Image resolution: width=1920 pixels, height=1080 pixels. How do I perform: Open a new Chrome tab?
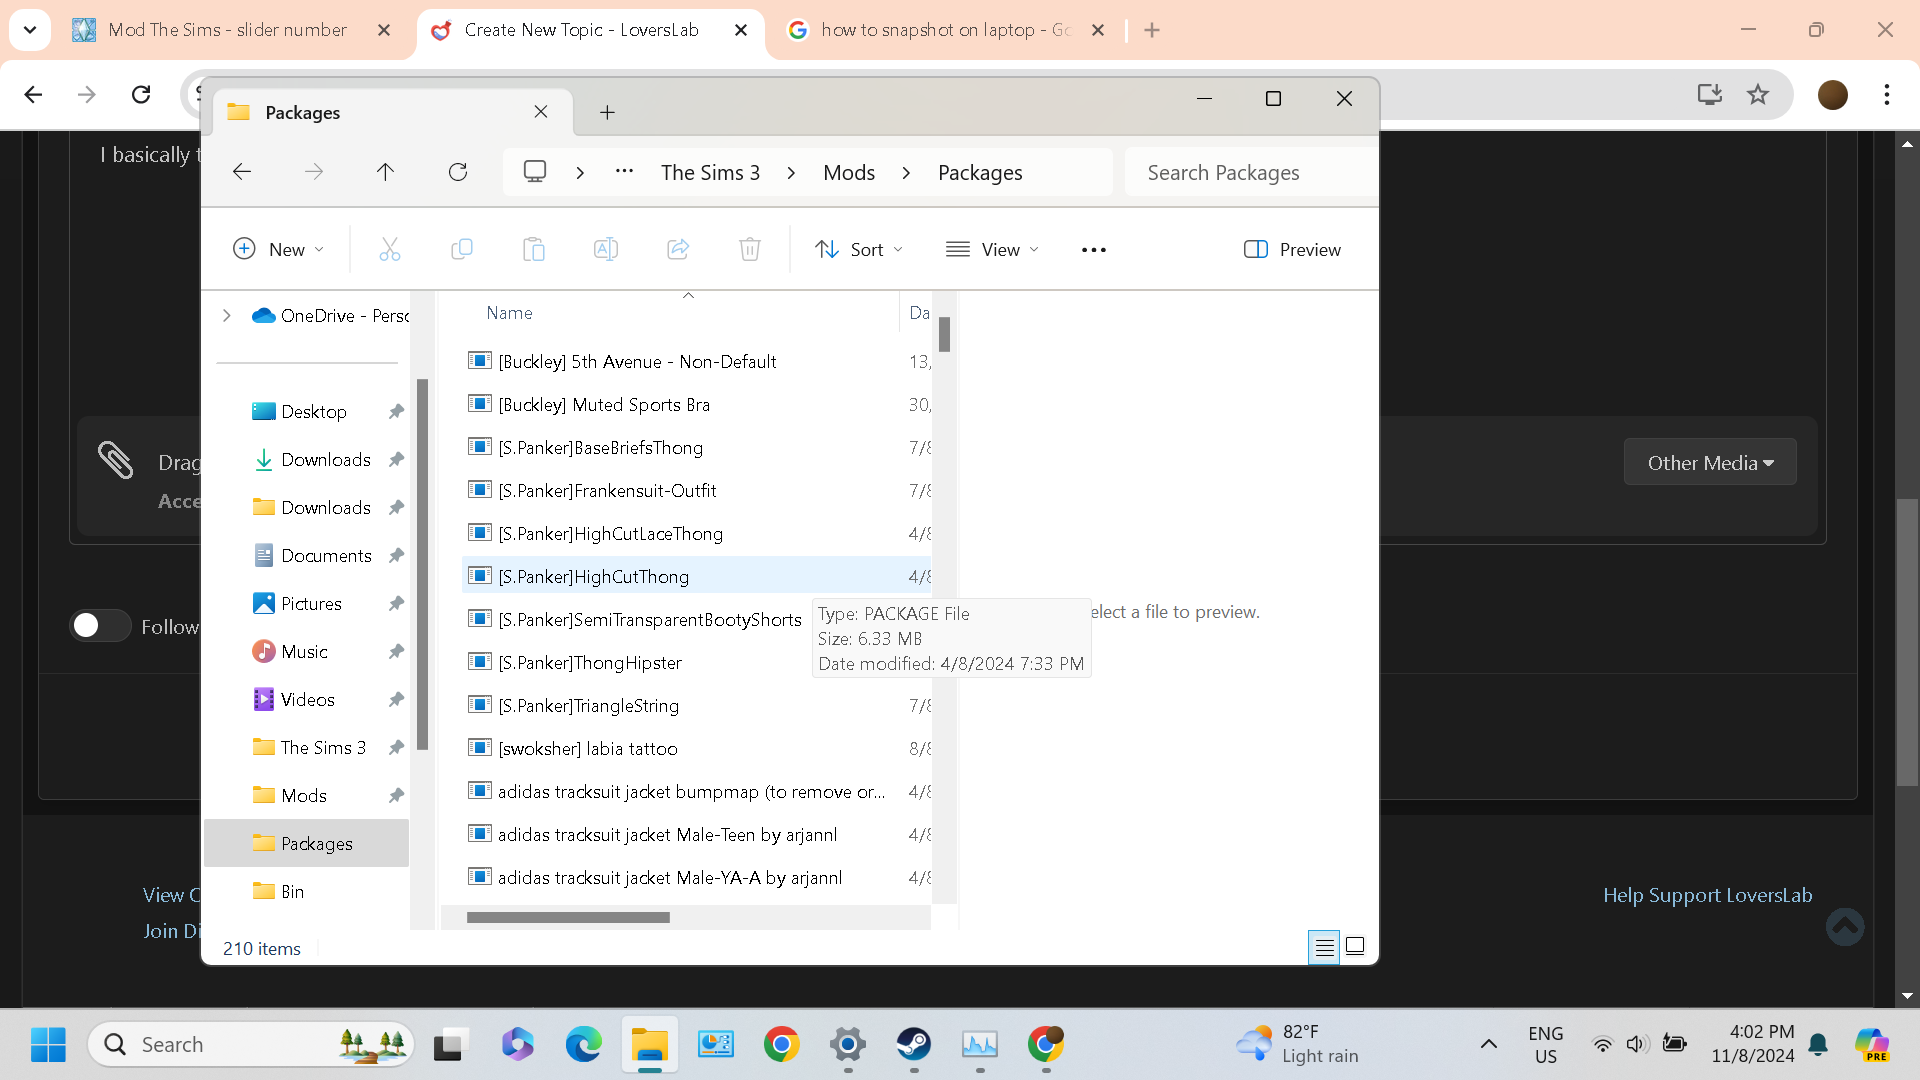point(1152,30)
